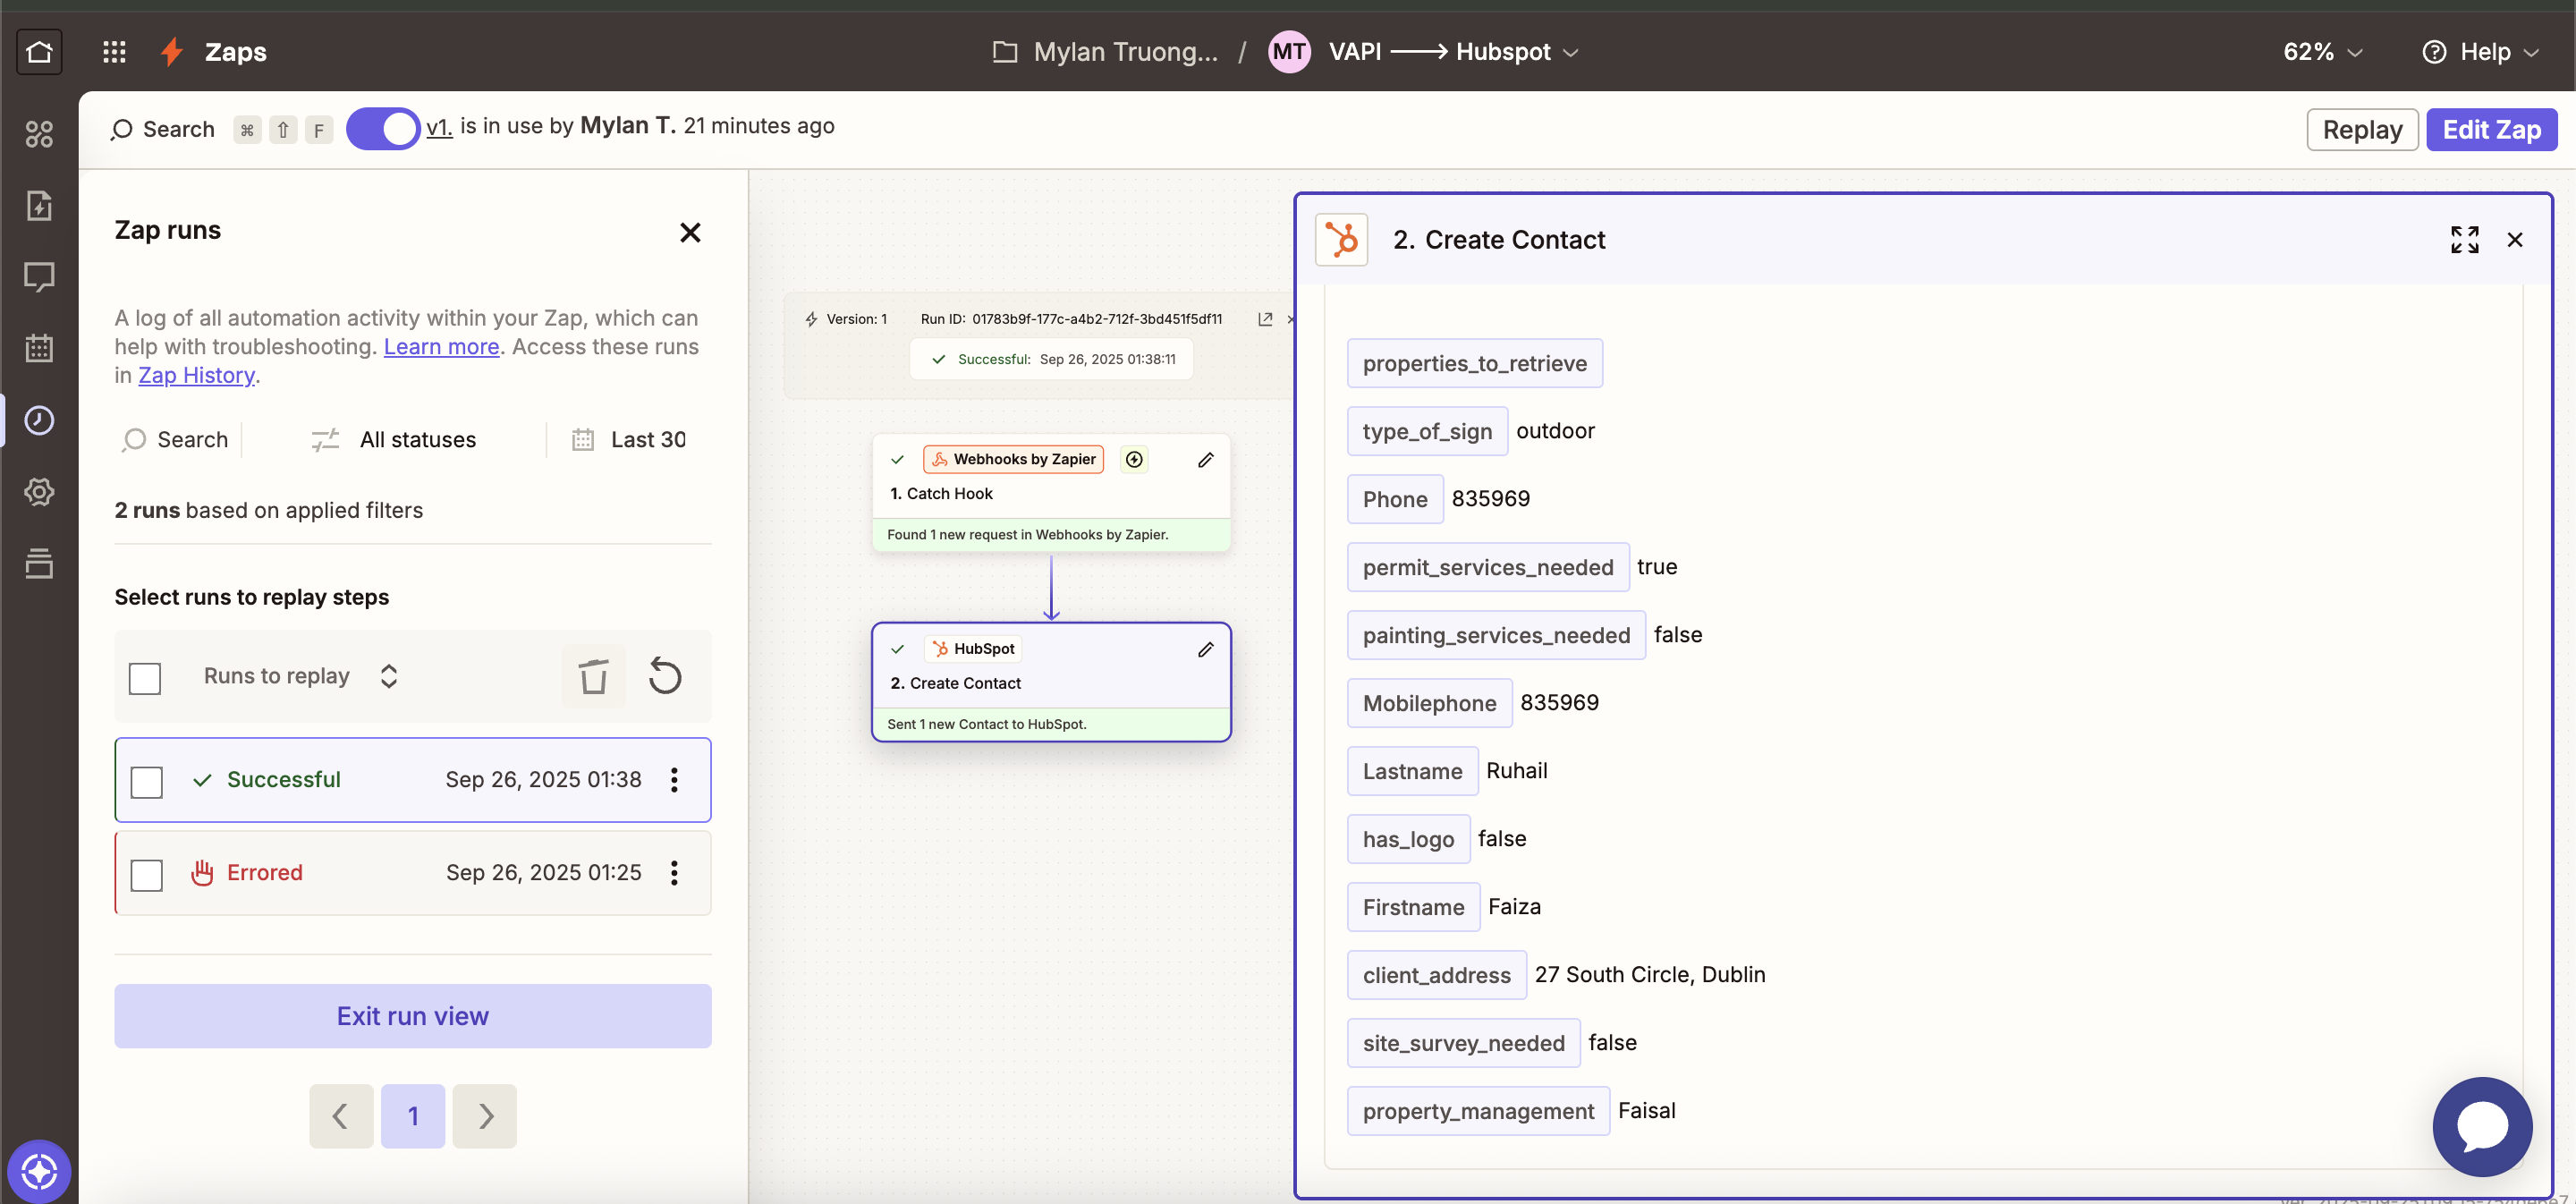
Task: Click the home icon in top bar
Action: [39, 51]
